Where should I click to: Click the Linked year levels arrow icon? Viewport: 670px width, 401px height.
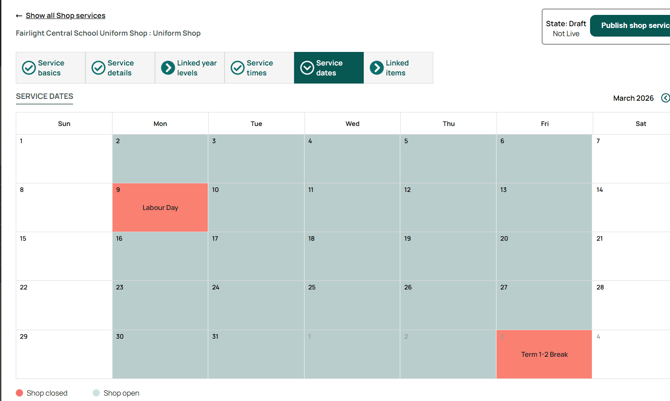168,68
